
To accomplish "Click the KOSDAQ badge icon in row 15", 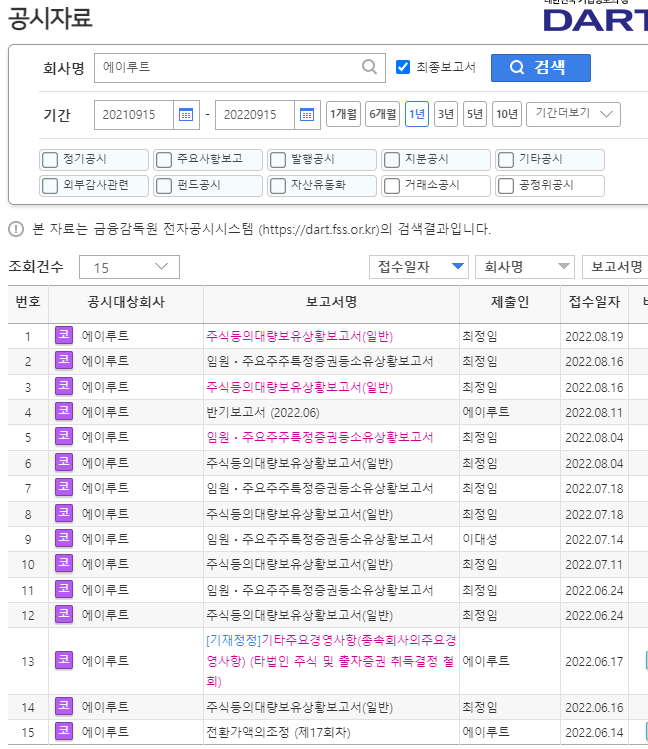I will tap(64, 731).
